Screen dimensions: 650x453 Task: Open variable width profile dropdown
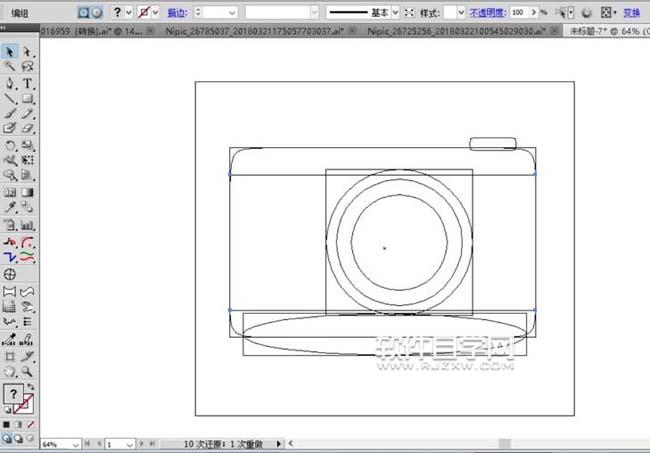tap(315, 13)
